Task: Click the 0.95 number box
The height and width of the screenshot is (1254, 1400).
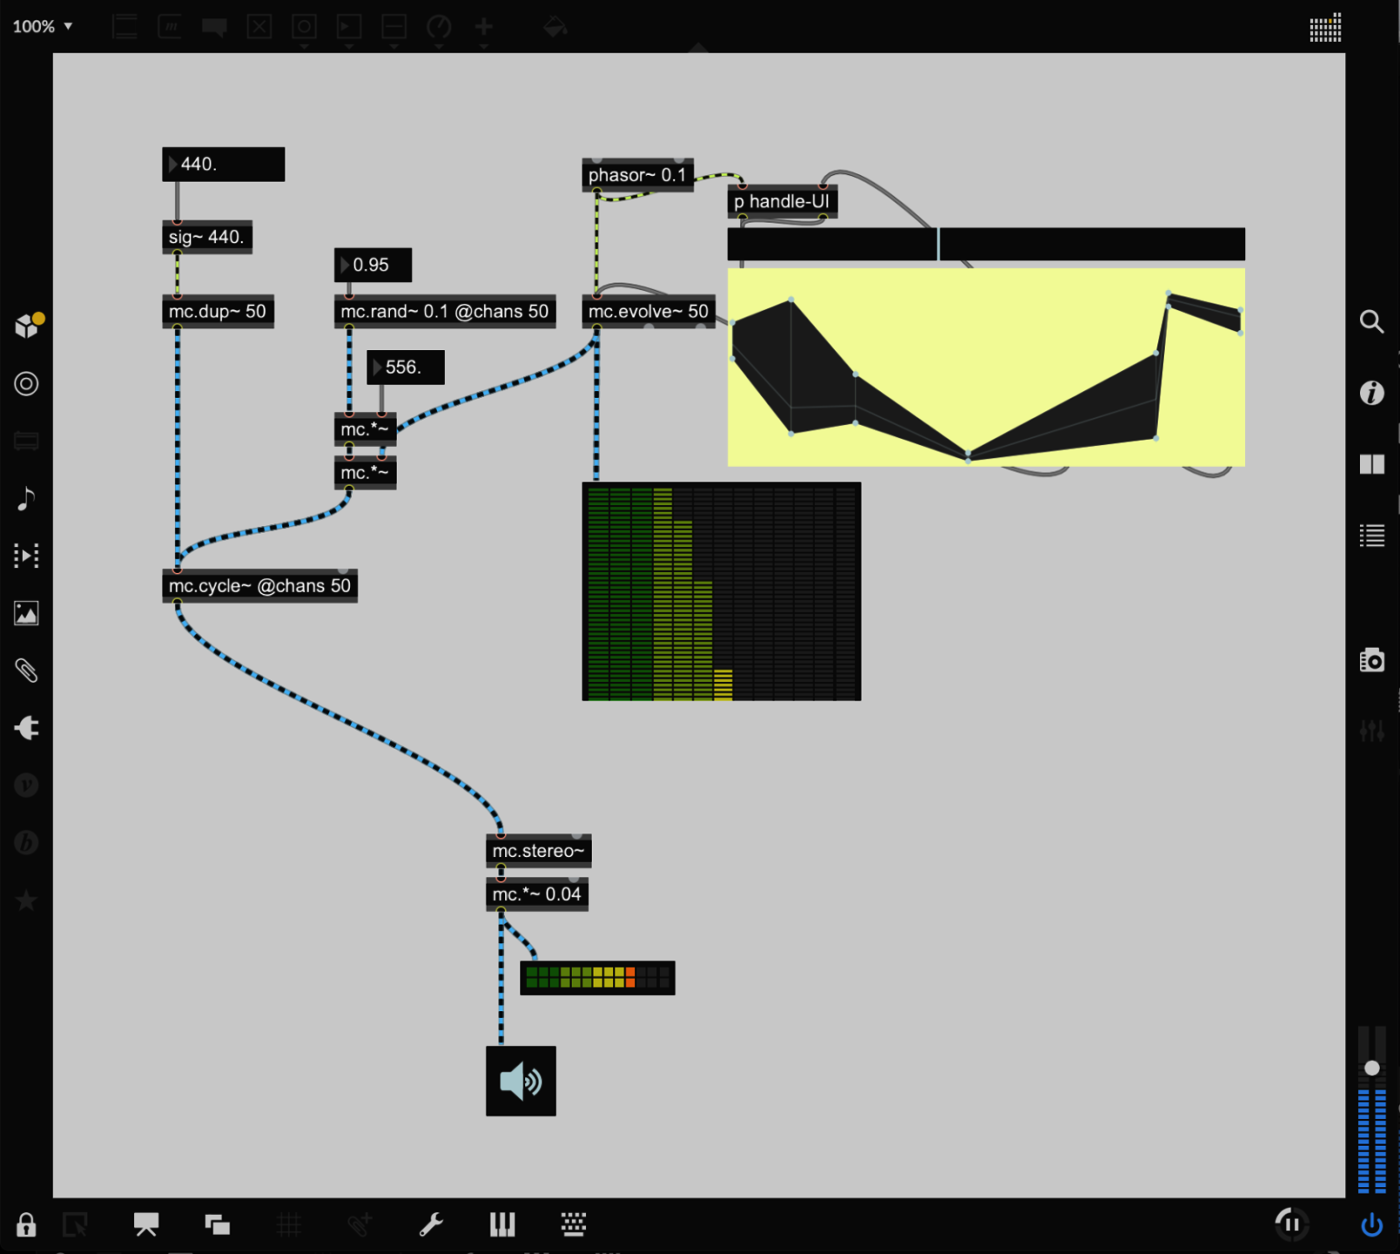Action: (x=373, y=265)
